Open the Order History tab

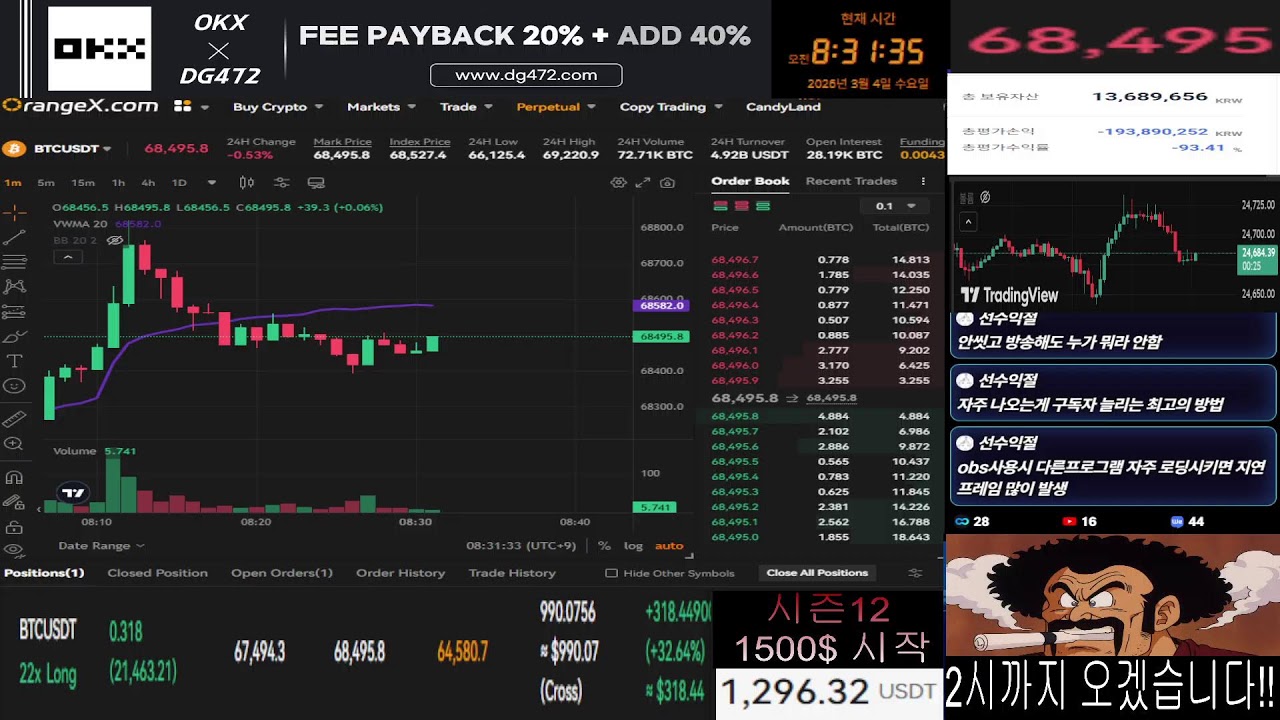(400, 573)
